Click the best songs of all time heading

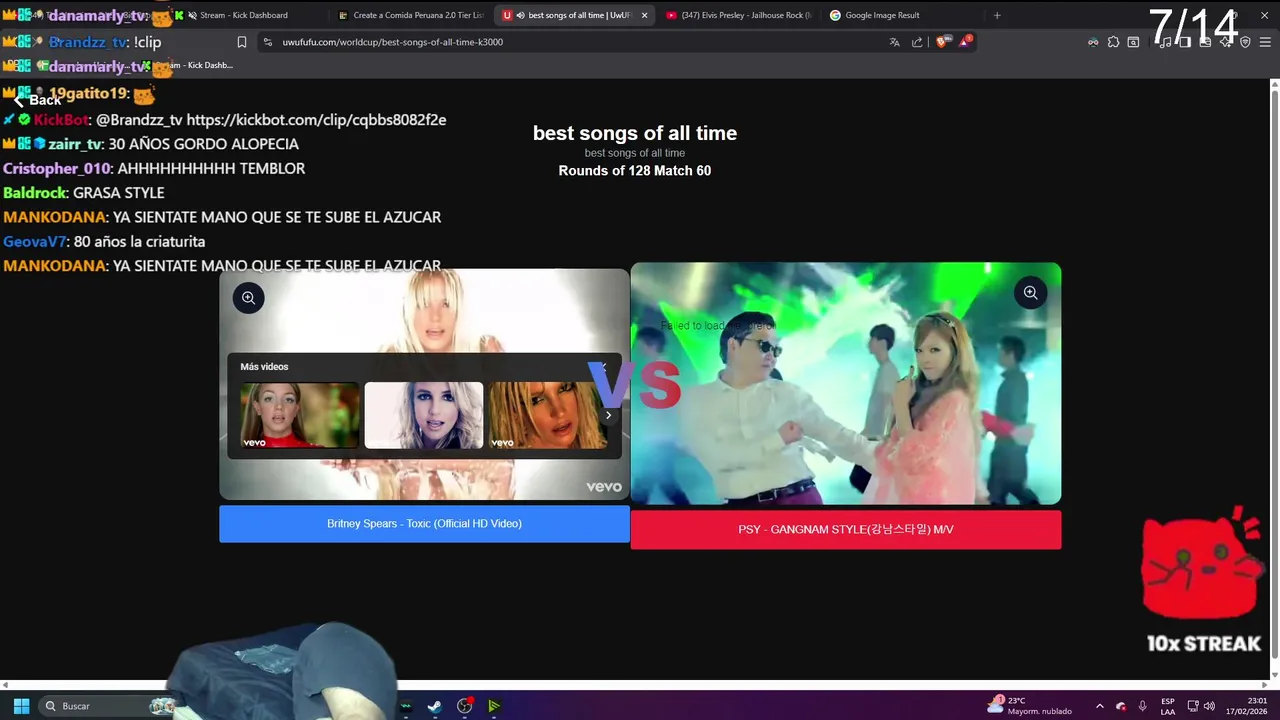pos(635,133)
